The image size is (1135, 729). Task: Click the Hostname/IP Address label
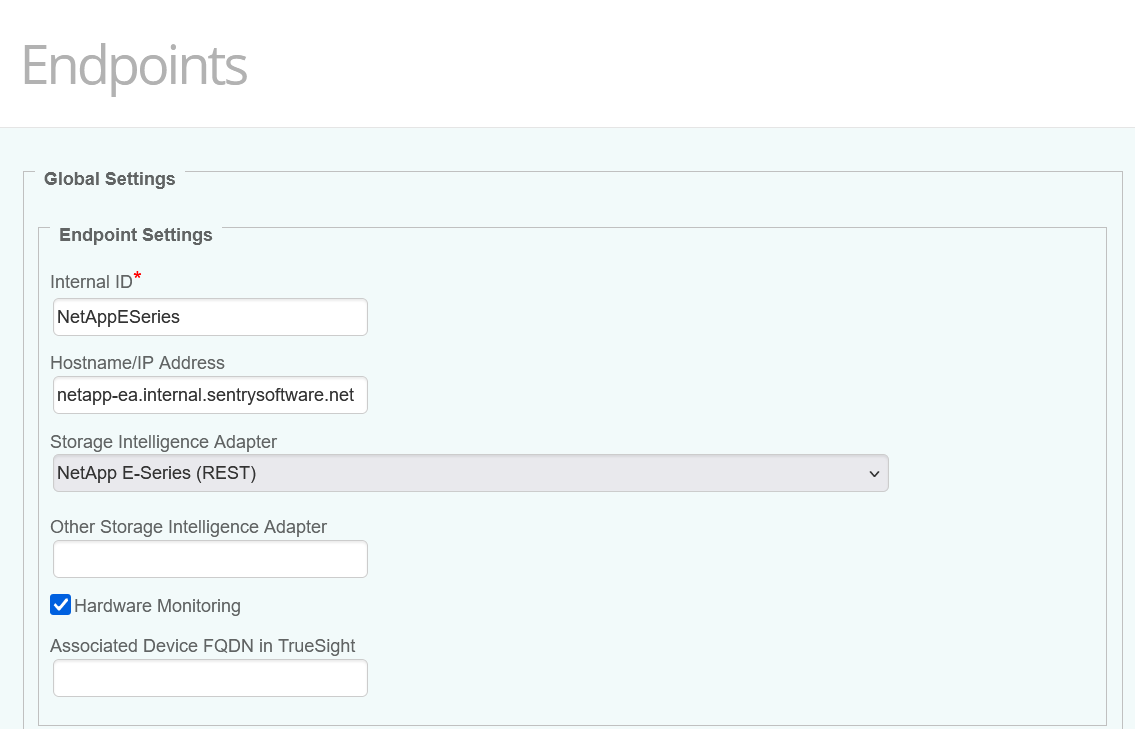pyautogui.click(x=137, y=363)
